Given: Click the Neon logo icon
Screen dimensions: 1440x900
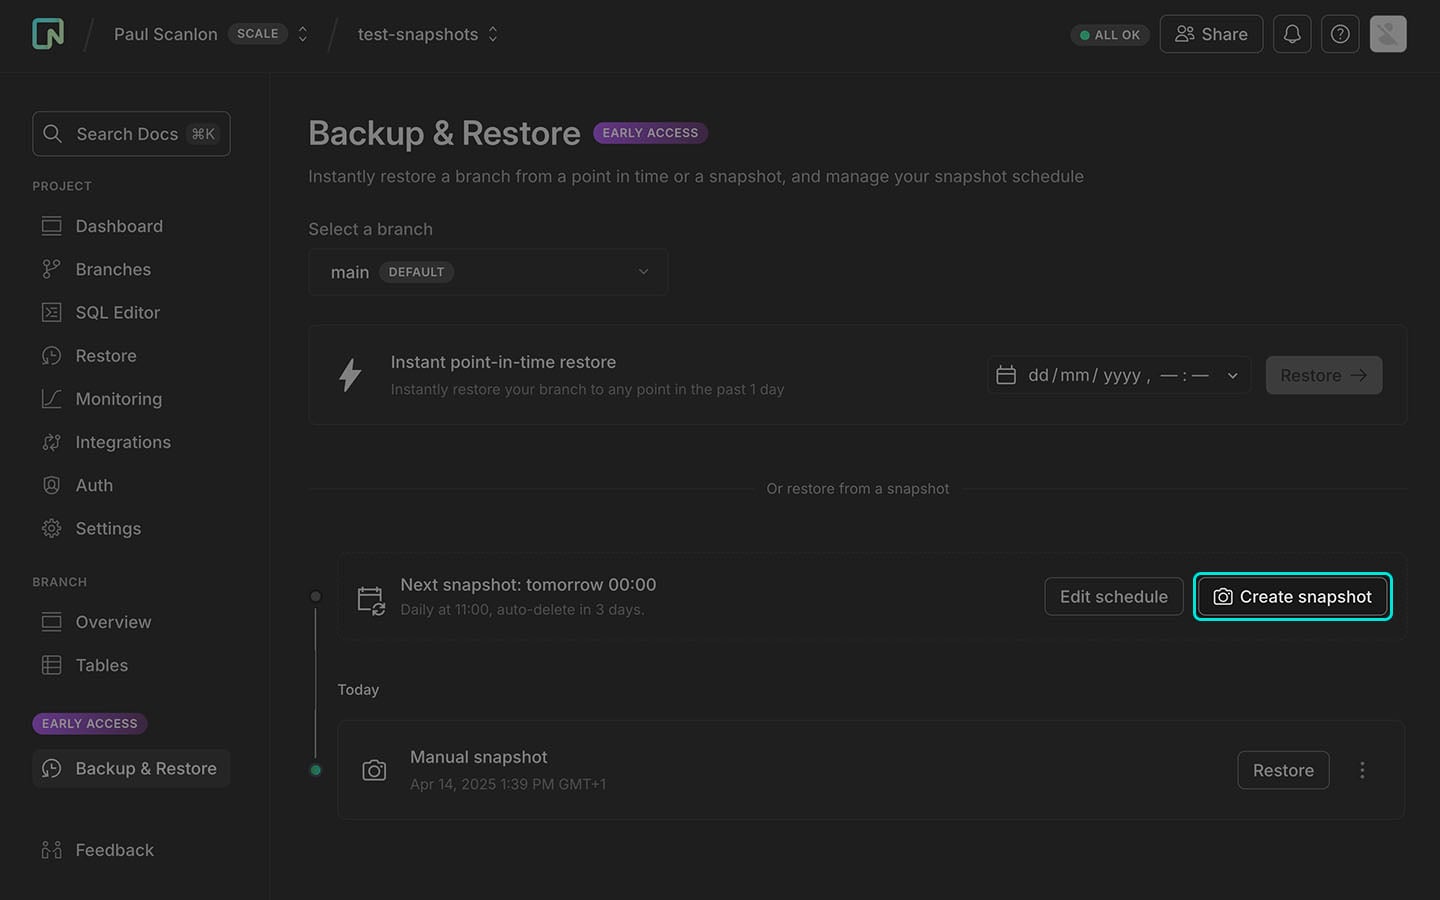Looking at the screenshot, I should [x=47, y=33].
